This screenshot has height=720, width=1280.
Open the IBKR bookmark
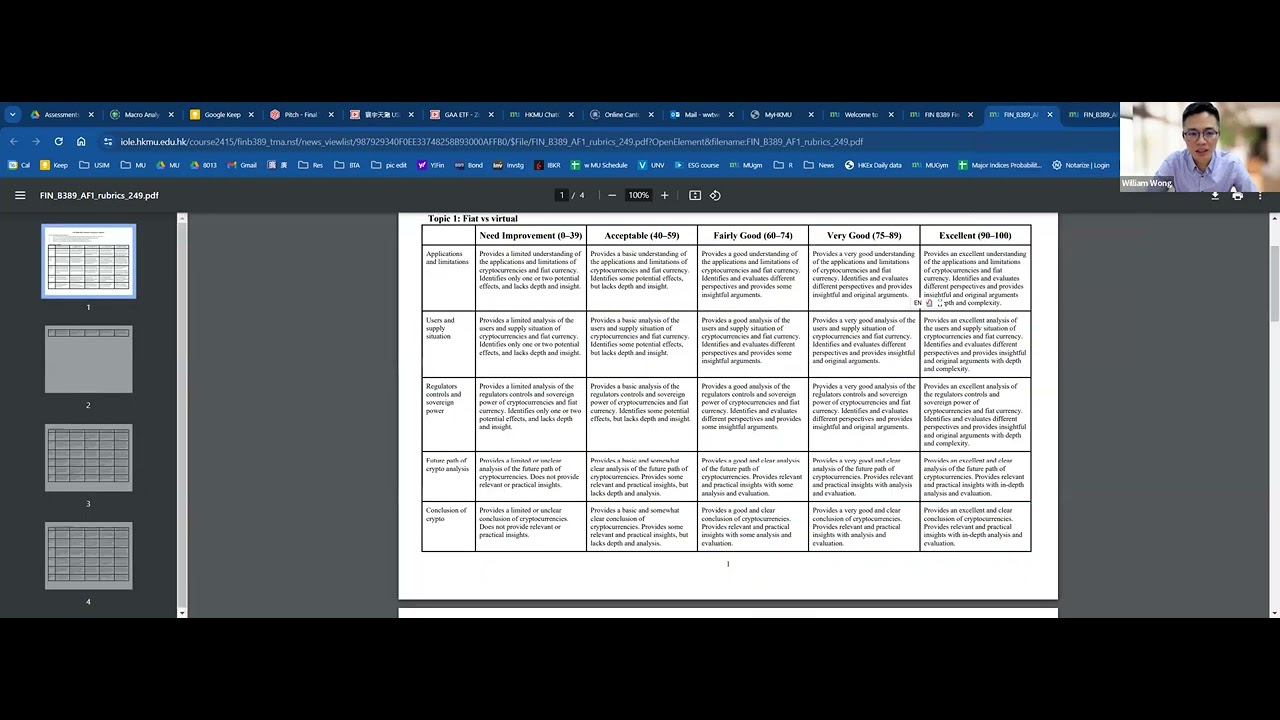tap(548, 165)
